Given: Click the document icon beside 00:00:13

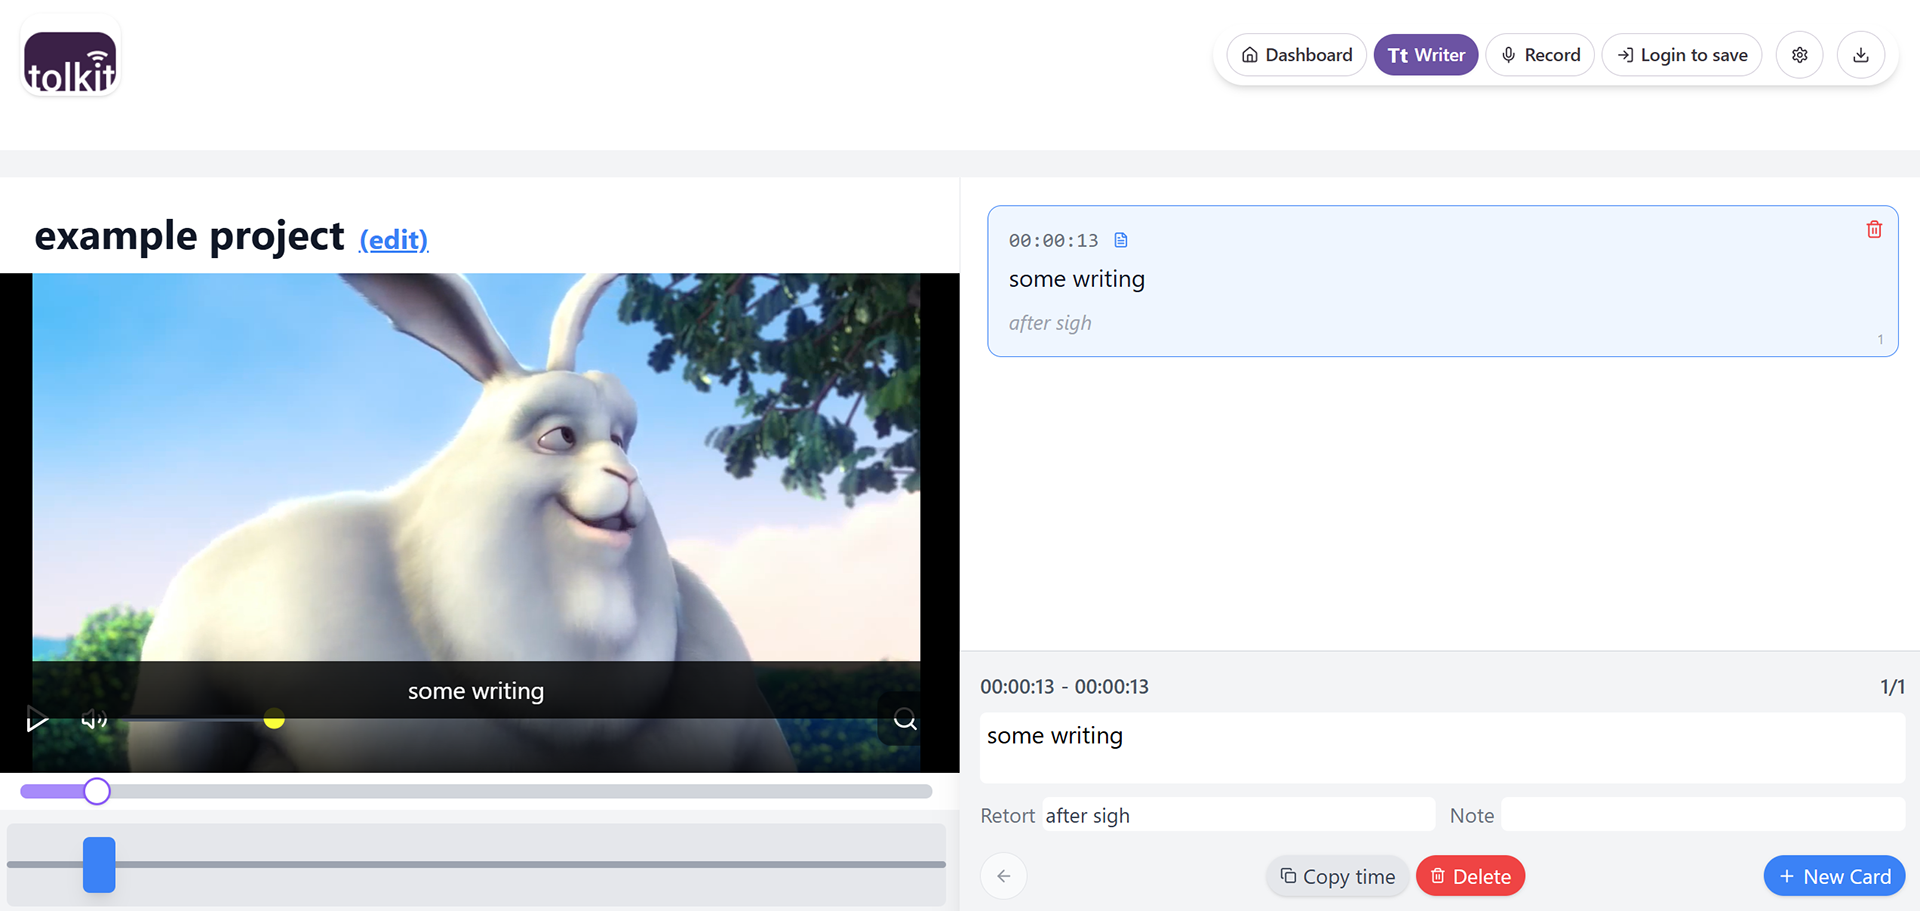Looking at the screenshot, I should coord(1121,240).
